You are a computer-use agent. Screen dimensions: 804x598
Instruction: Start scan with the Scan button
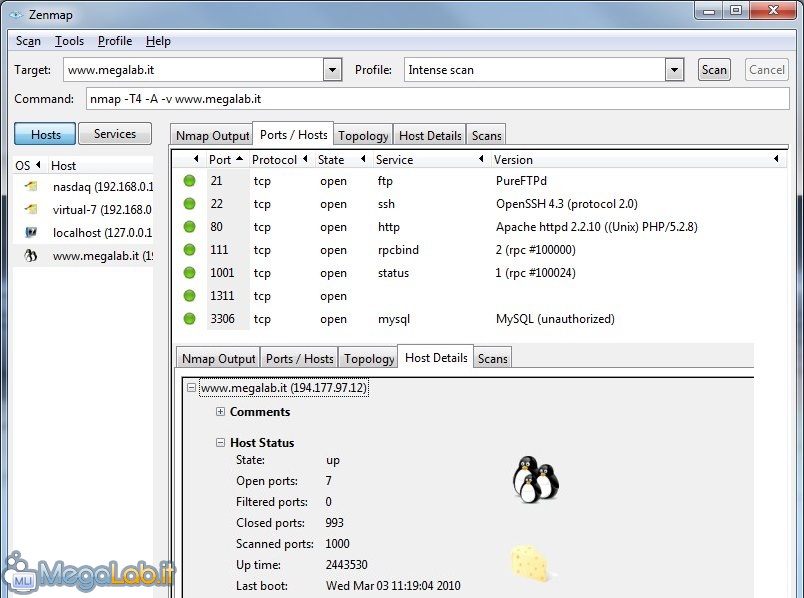[x=714, y=70]
